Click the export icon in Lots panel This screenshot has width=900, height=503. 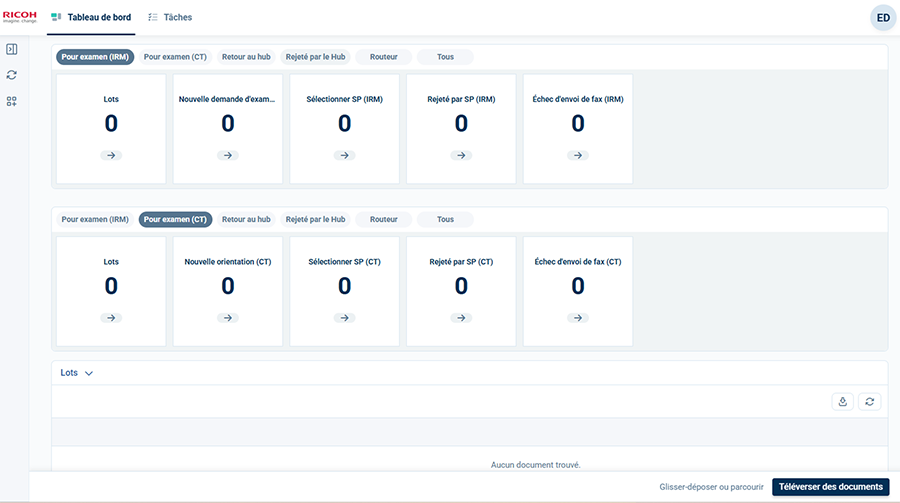[843, 401]
